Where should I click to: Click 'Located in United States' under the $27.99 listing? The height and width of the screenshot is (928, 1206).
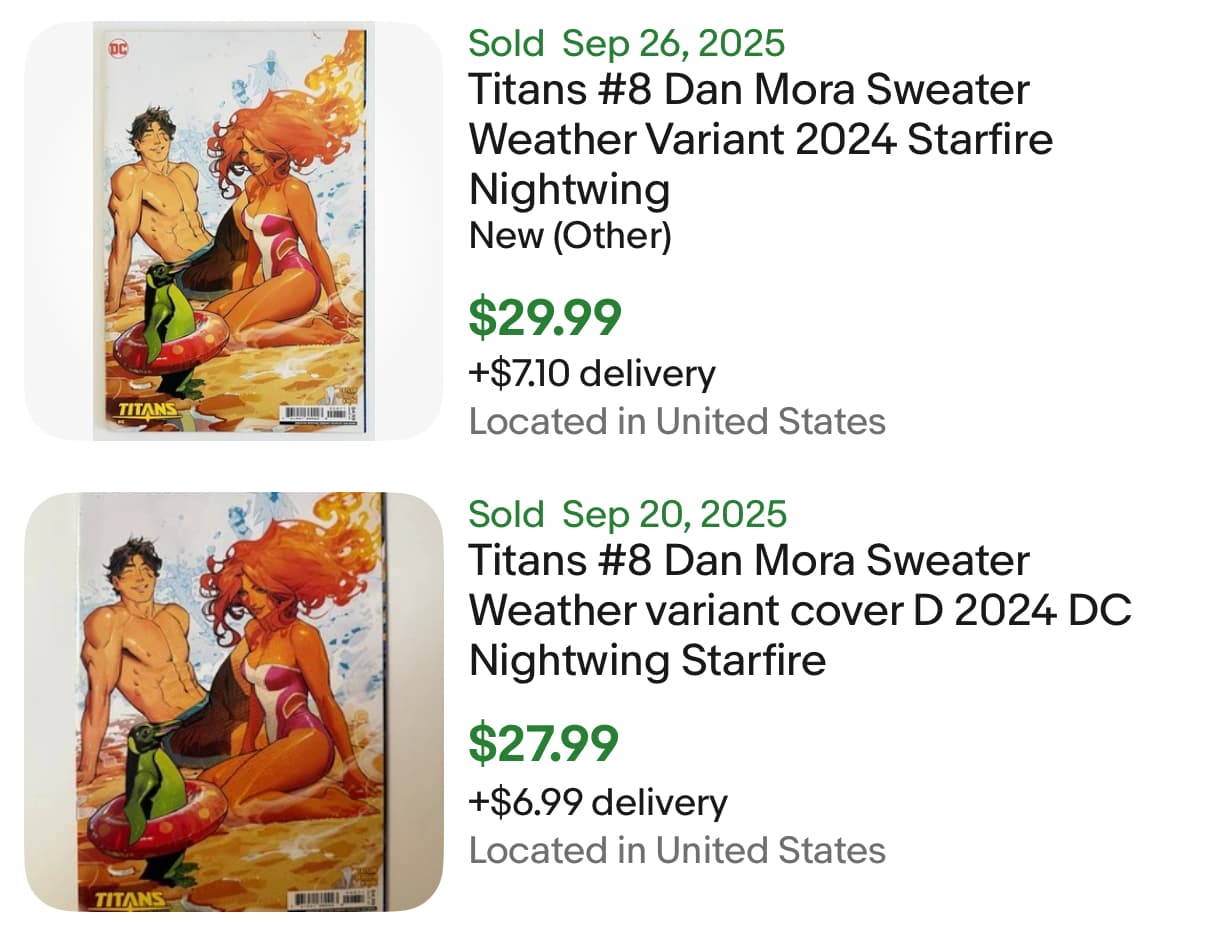[x=677, y=850]
